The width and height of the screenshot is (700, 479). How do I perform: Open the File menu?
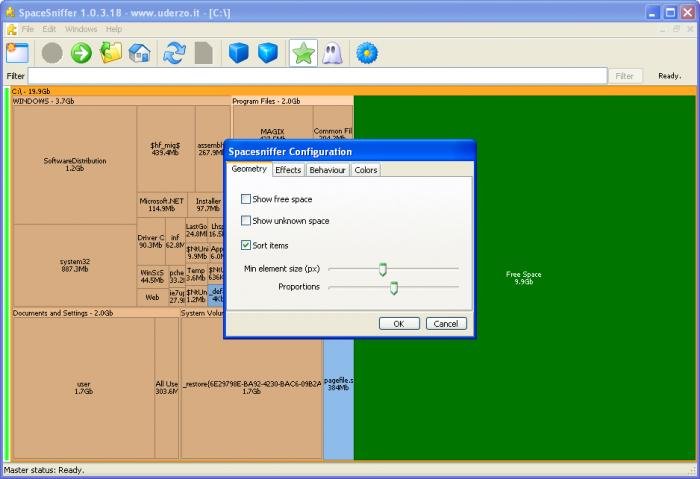(x=28, y=29)
